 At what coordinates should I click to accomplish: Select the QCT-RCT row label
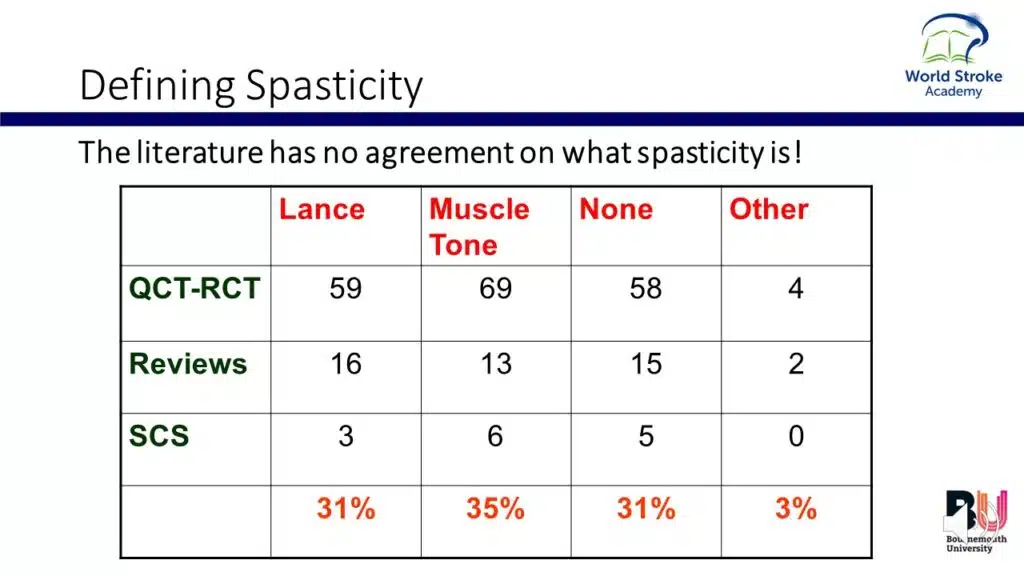pos(195,289)
